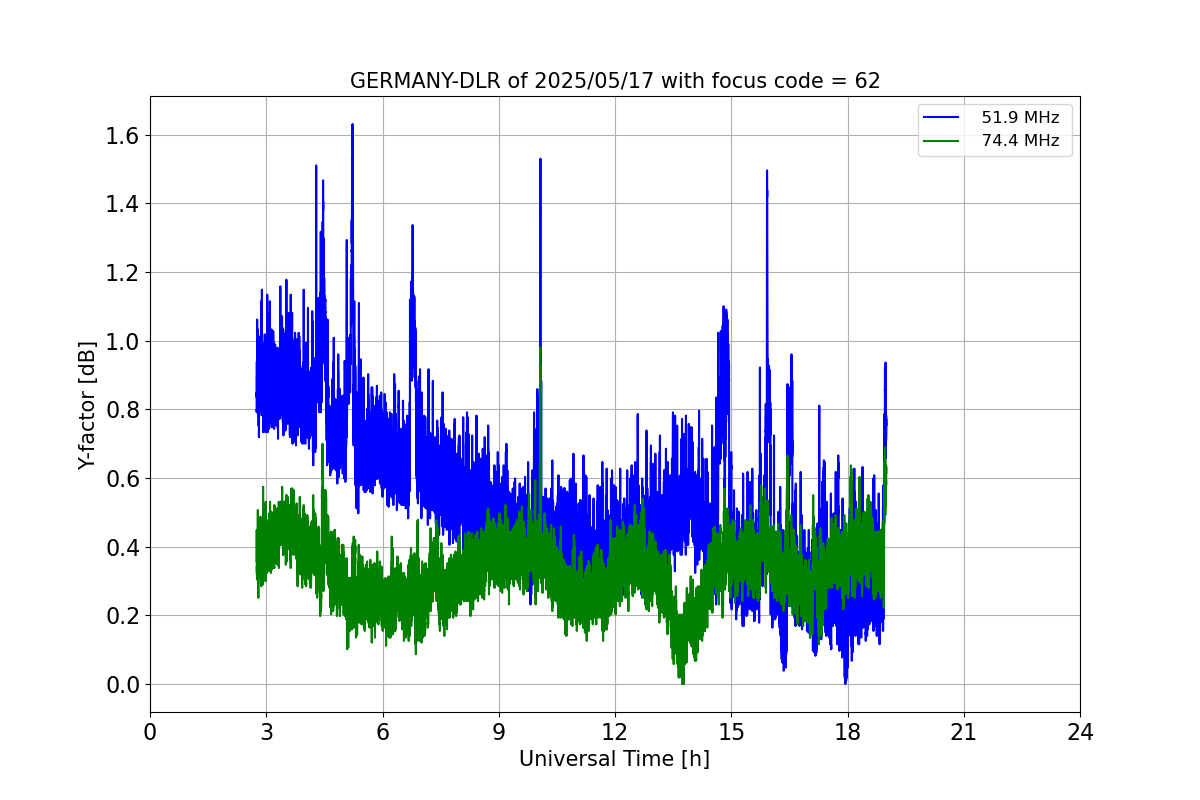
Task: Click the blue spike peak at 10 h
Action: (540, 160)
